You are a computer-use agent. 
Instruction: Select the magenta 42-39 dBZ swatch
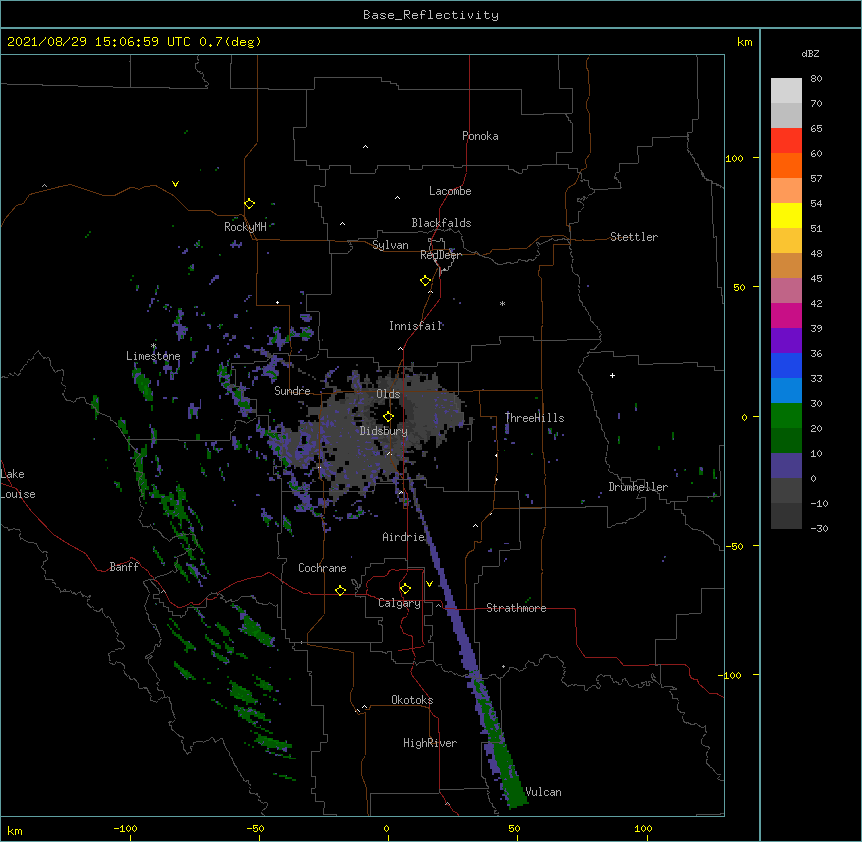[786, 315]
